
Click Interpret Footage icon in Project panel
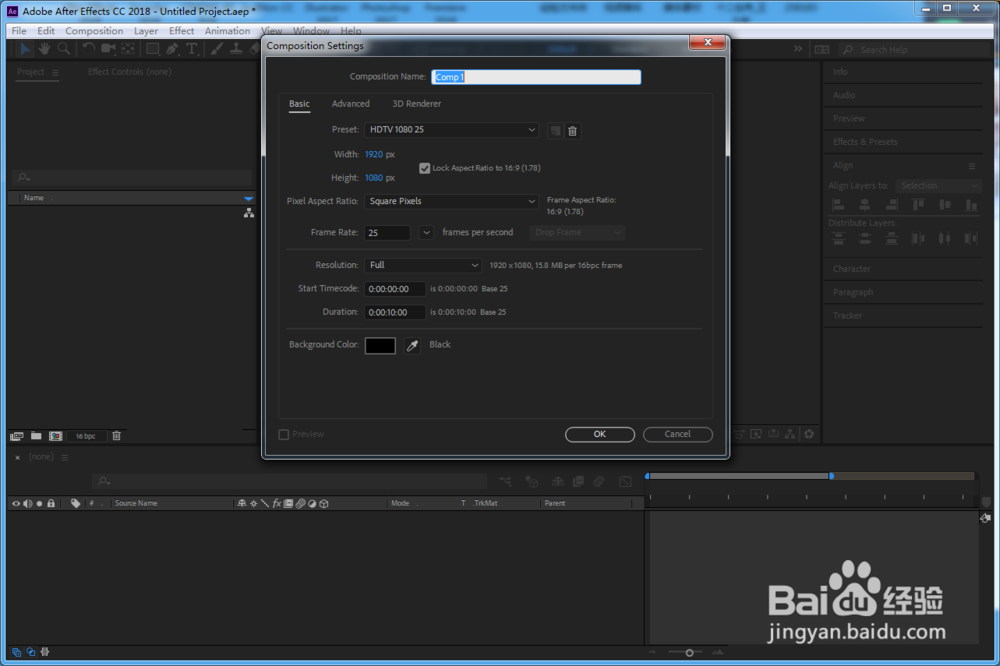point(17,436)
